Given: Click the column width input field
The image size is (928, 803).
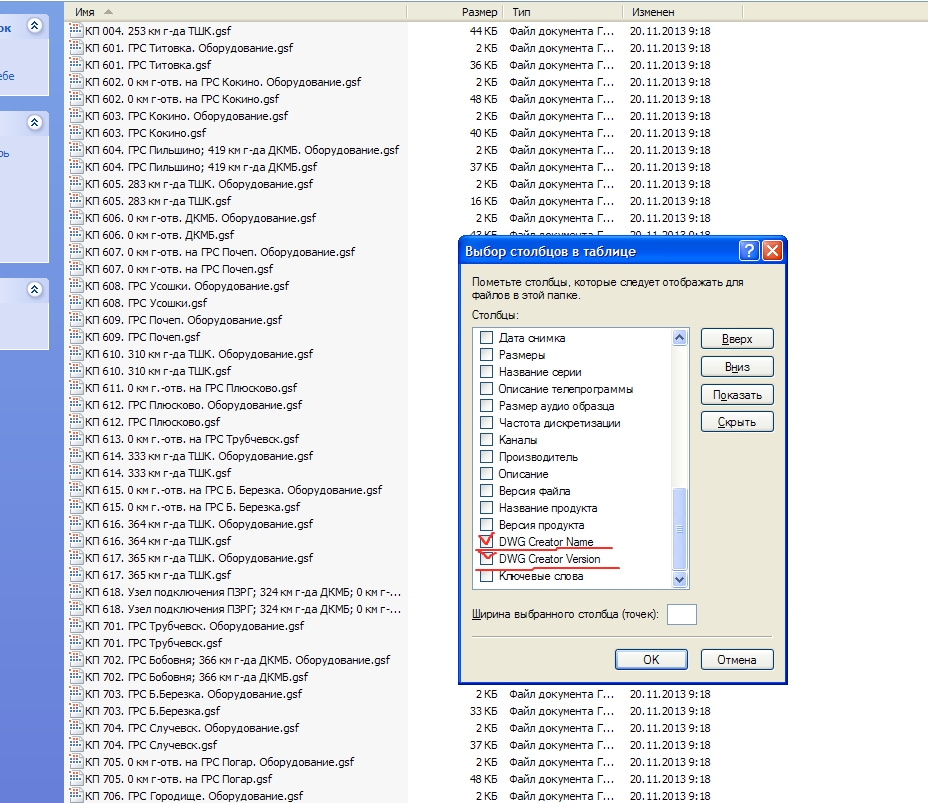Looking at the screenshot, I should click(681, 614).
